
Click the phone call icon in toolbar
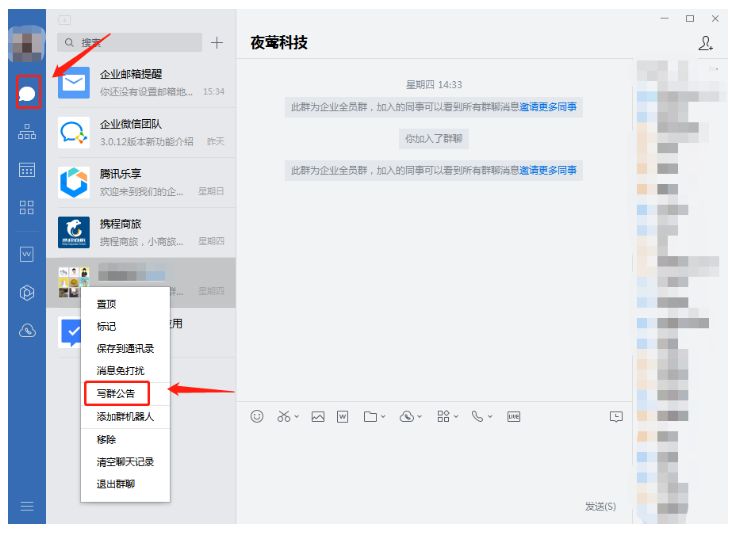pyautogui.click(x=477, y=416)
